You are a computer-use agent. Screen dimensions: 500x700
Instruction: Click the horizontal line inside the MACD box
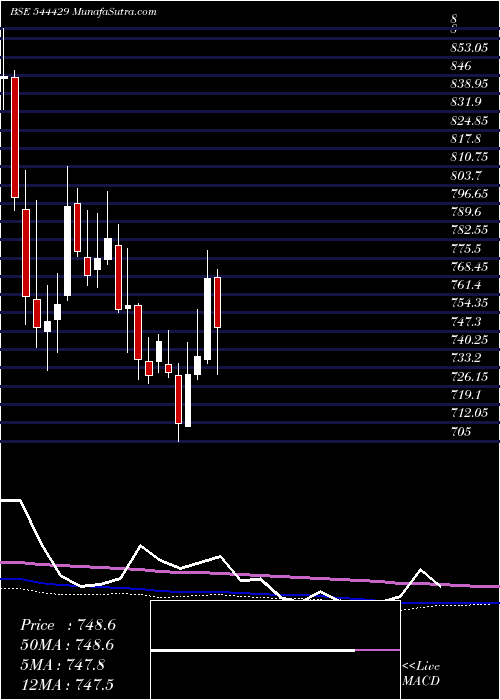coord(275,650)
